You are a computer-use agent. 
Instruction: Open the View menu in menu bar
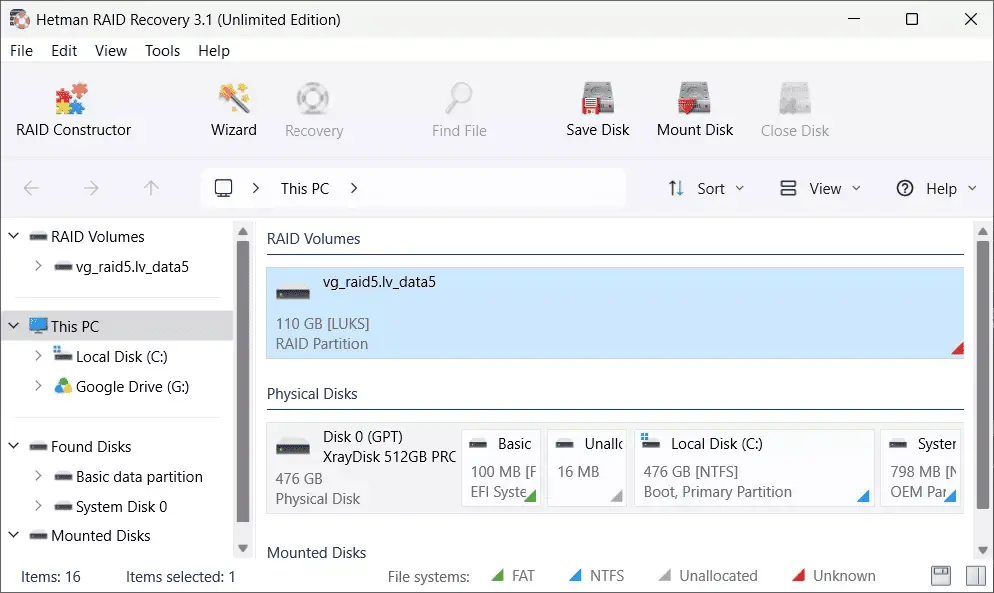111,51
